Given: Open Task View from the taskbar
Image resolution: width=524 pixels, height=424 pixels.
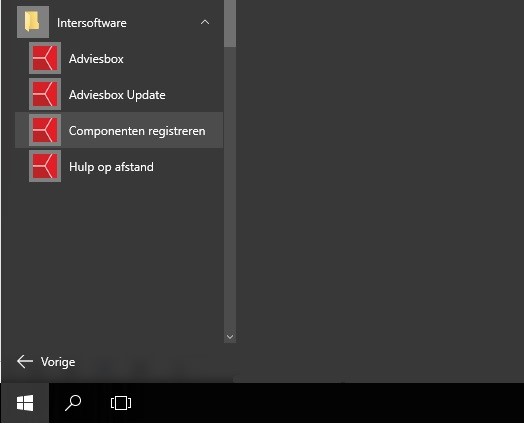Looking at the screenshot, I should 121,403.
